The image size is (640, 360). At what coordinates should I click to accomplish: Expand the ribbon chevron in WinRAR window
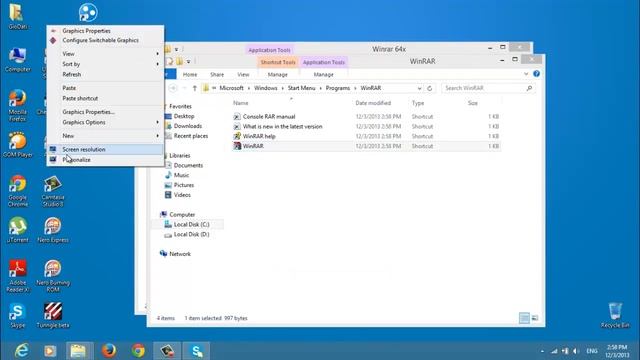tap(526, 74)
